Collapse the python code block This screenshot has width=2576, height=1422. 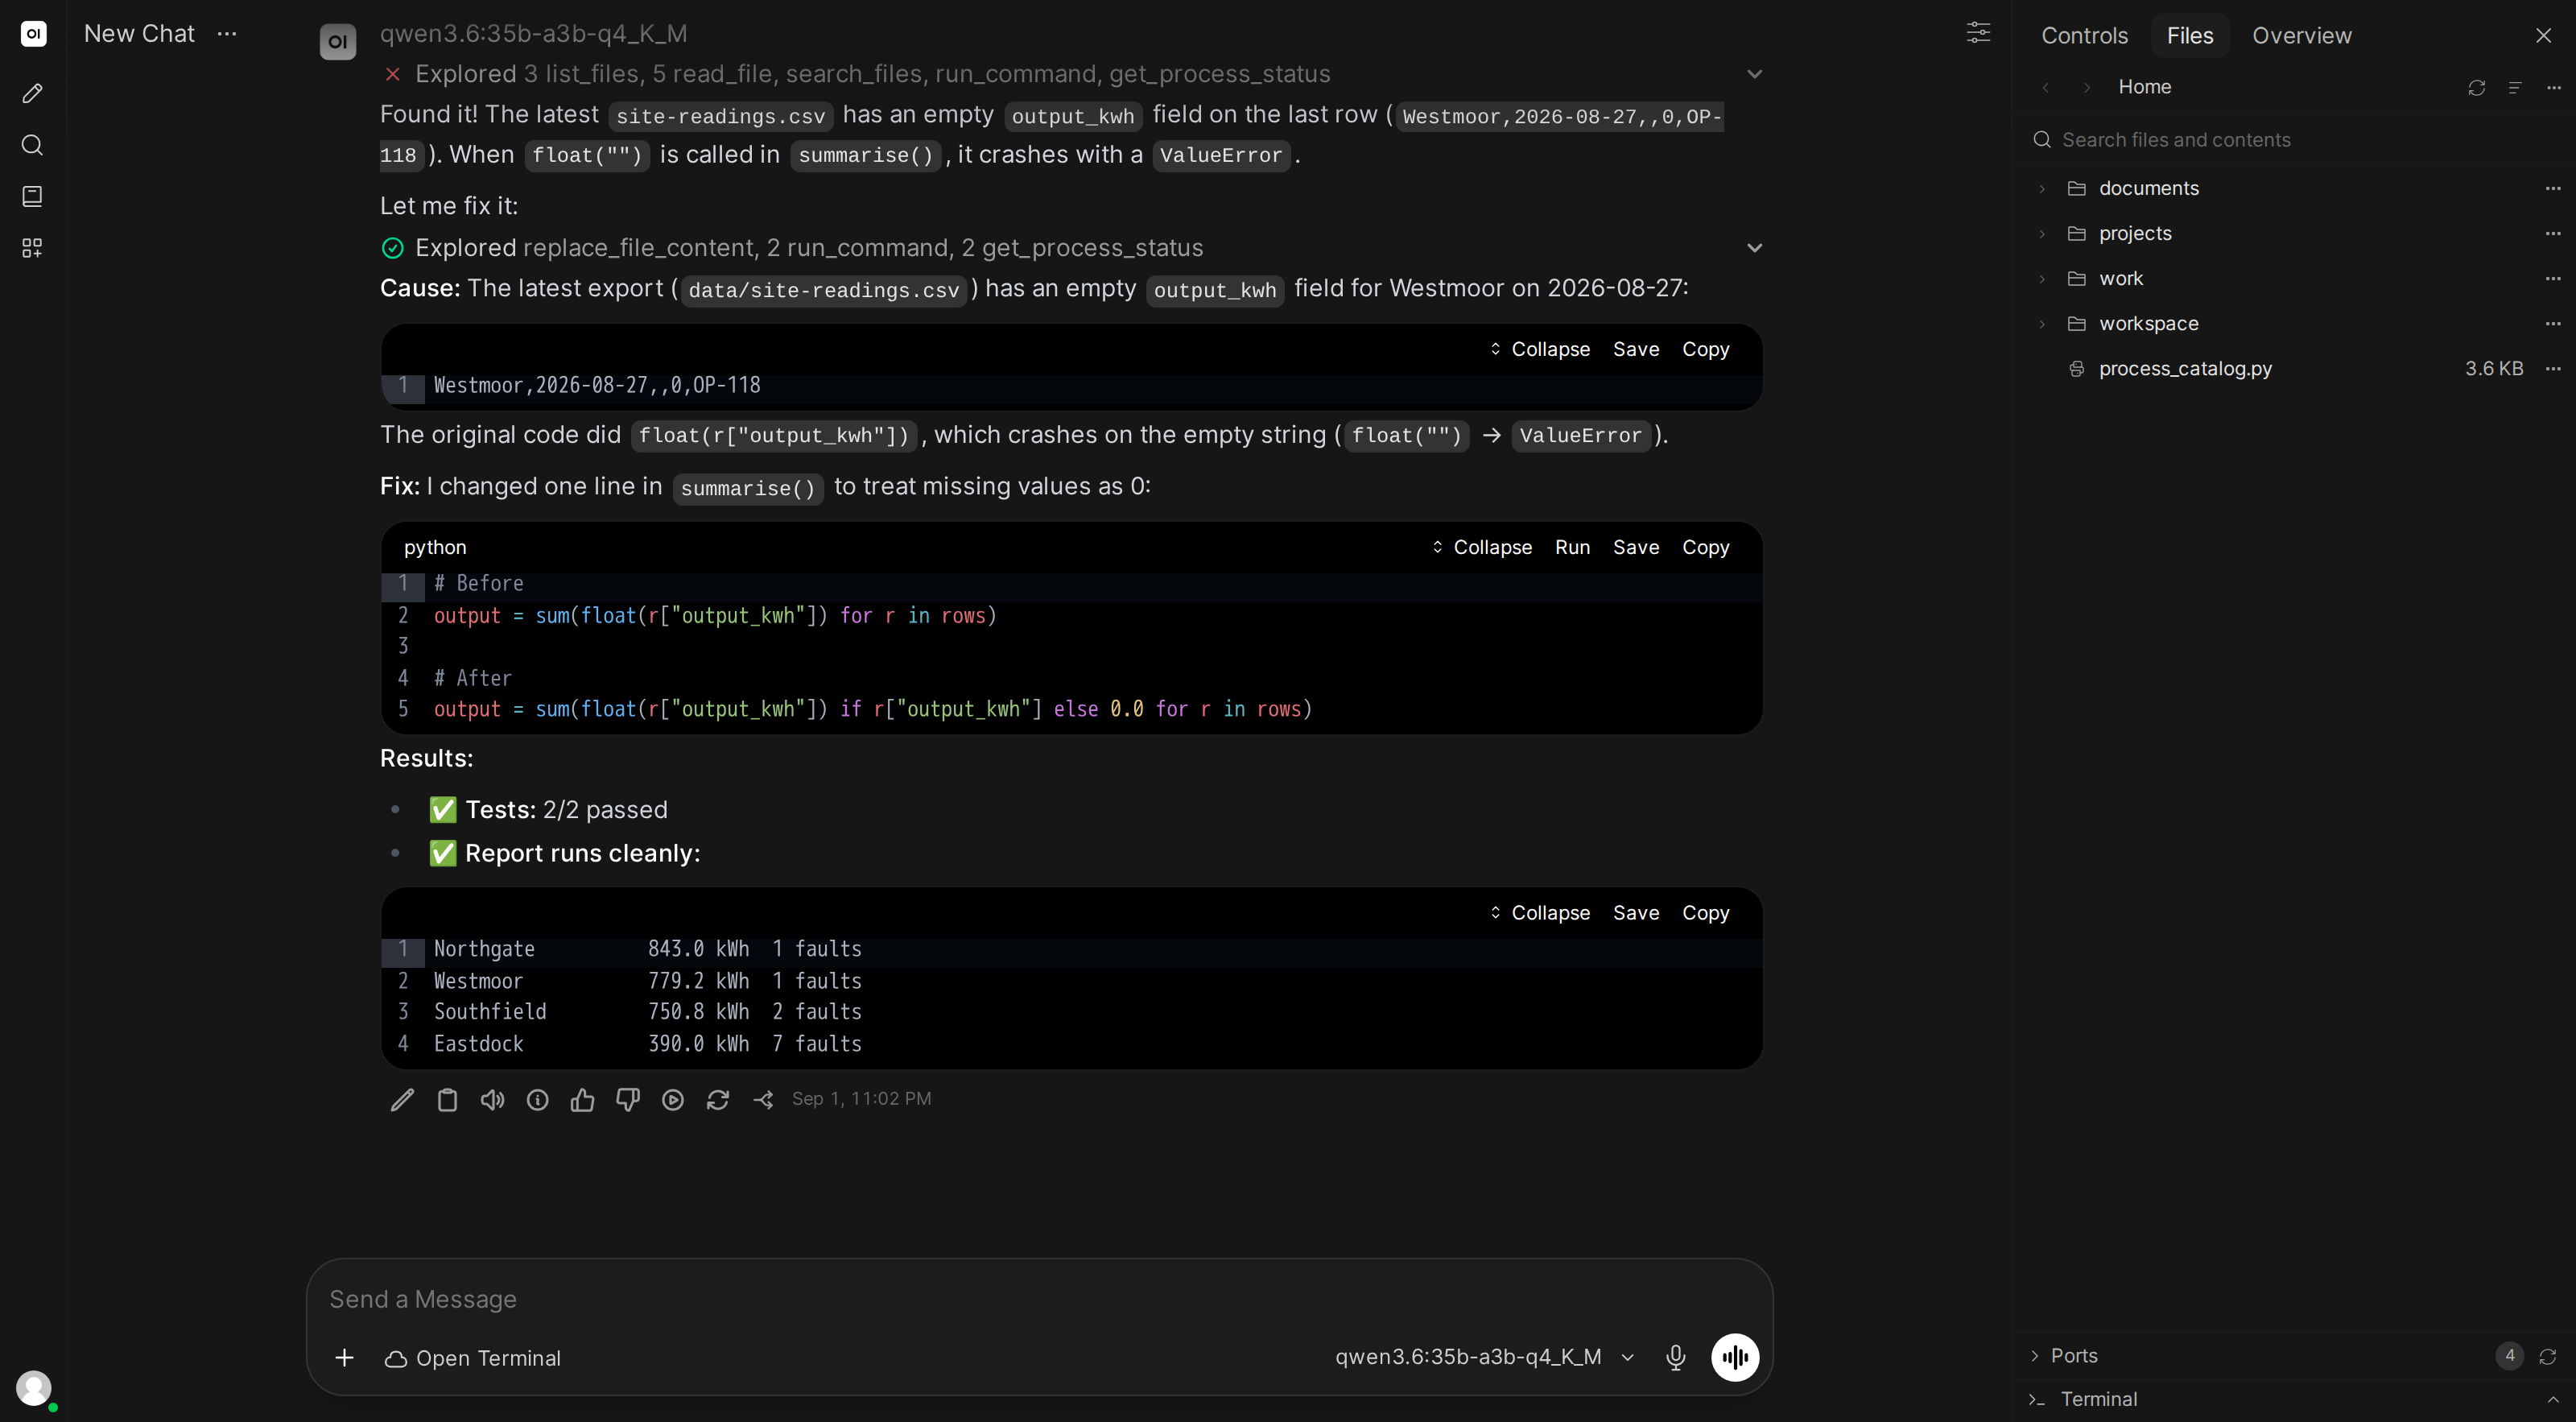(1481, 547)
